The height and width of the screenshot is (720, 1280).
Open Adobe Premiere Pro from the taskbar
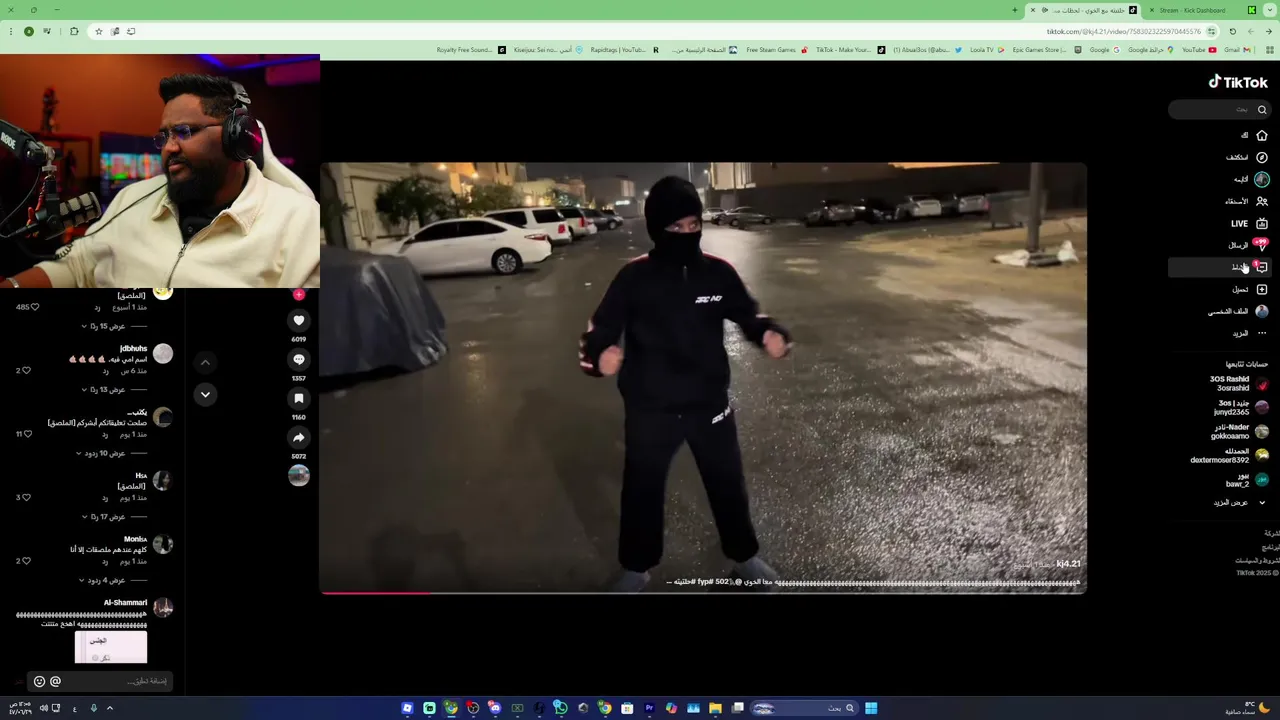tap(649, 708)
